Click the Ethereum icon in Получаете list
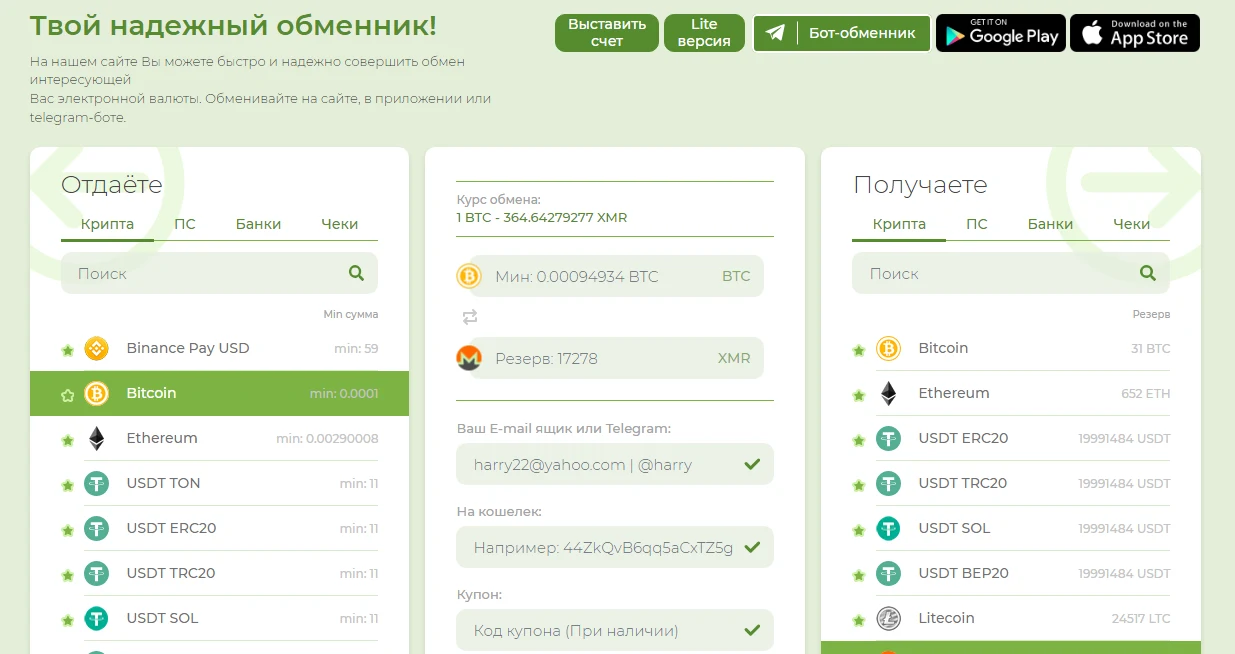The height and width of the screenshot is (654, 1235). click(888, 393)
